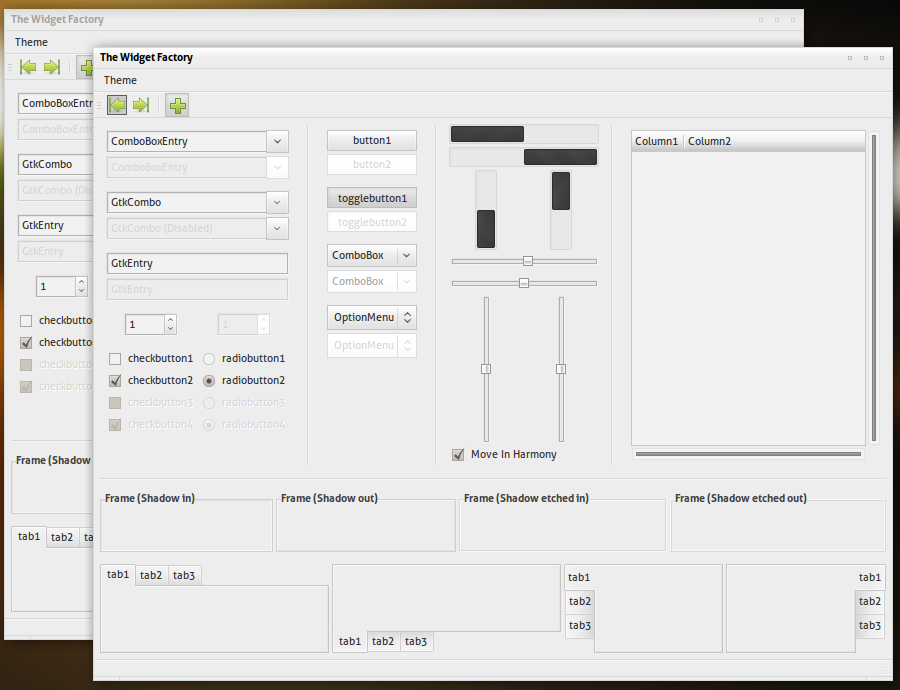Open Theme menu in the background window
The width and height of the screenshot is (900, 690).
click(32, 42)
